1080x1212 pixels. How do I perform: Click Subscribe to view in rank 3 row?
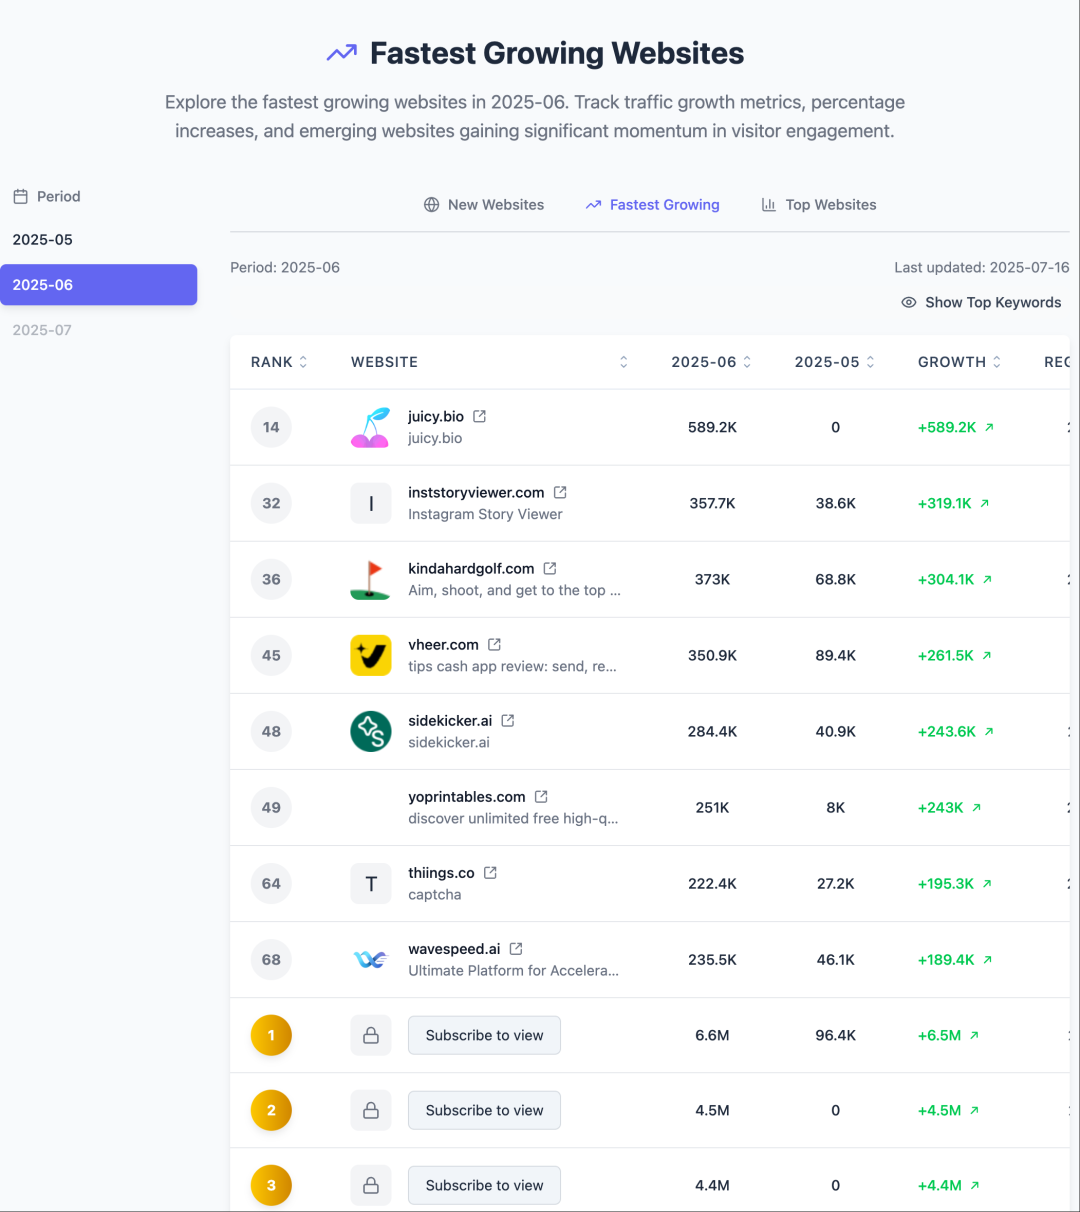click(x=484, y=1185)
